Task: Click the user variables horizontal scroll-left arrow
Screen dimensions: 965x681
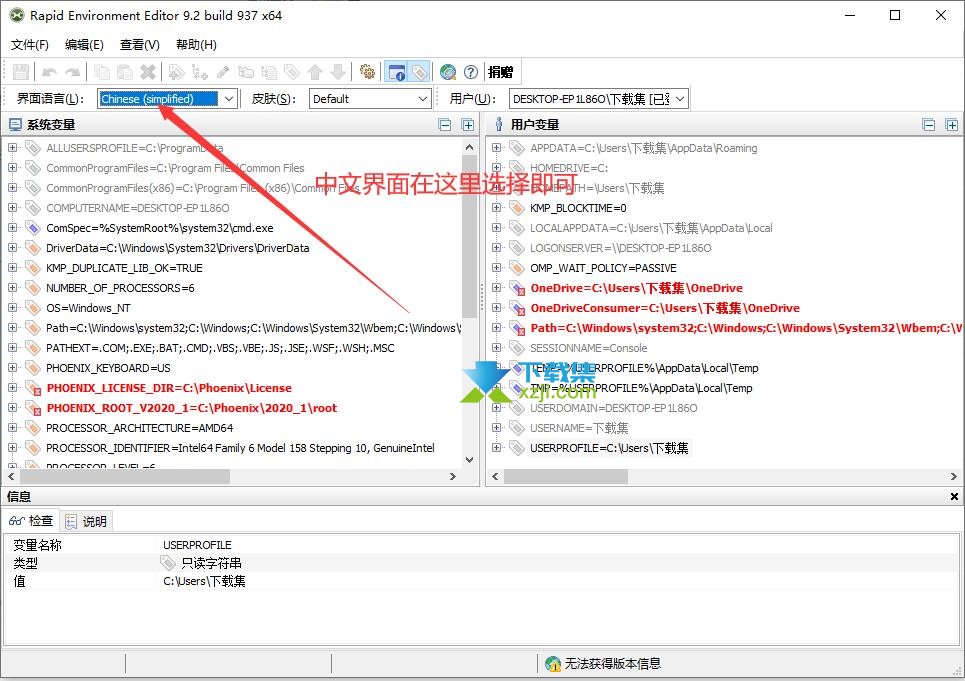Action: (495, 476)
